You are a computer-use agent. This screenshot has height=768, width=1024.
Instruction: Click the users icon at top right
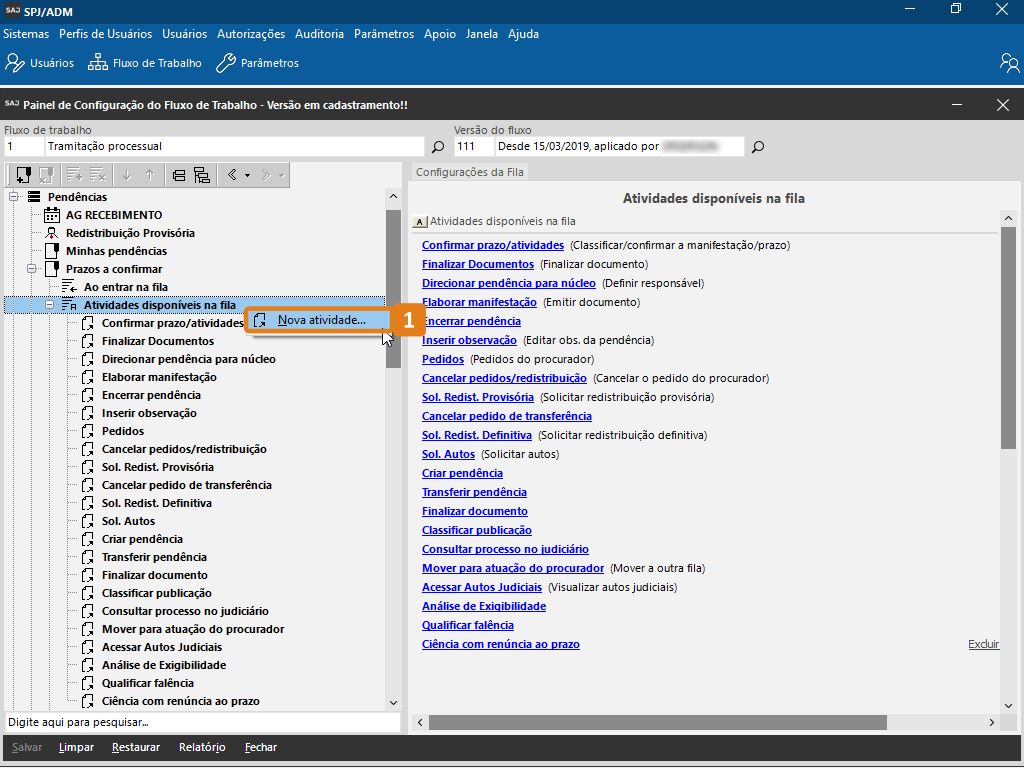tap(1010, 63)
